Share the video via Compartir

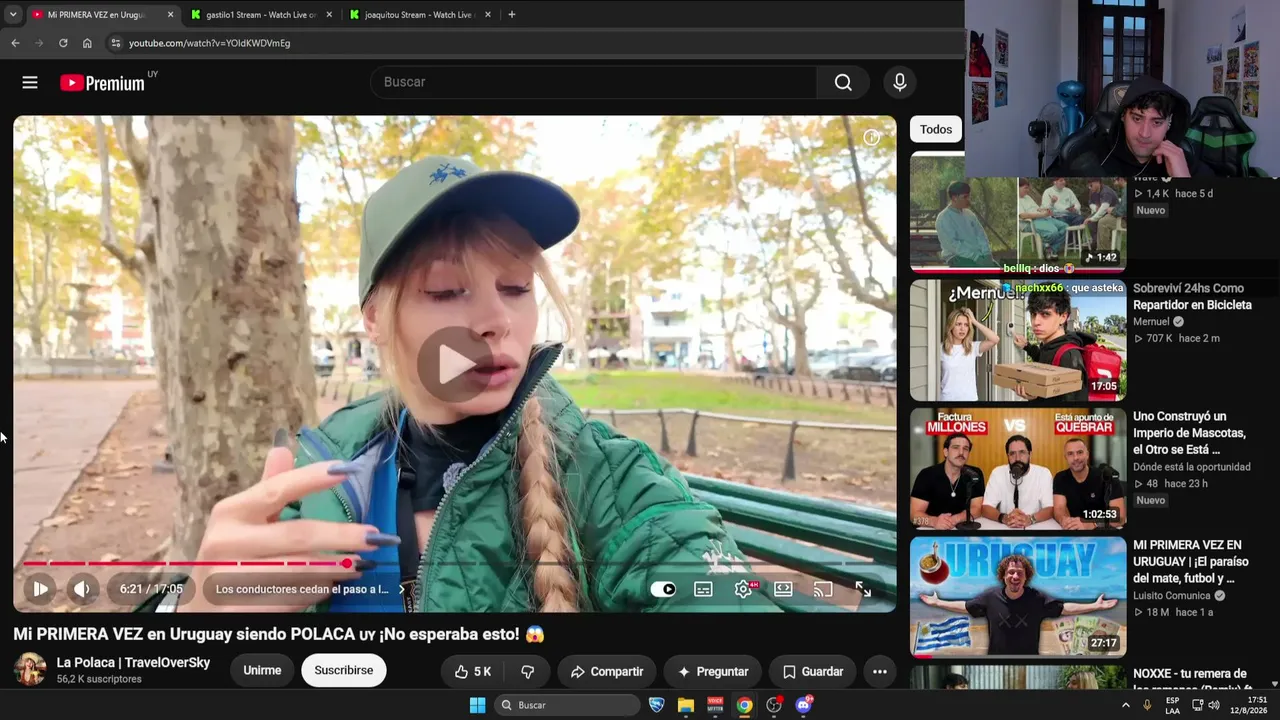pos(606,671)
